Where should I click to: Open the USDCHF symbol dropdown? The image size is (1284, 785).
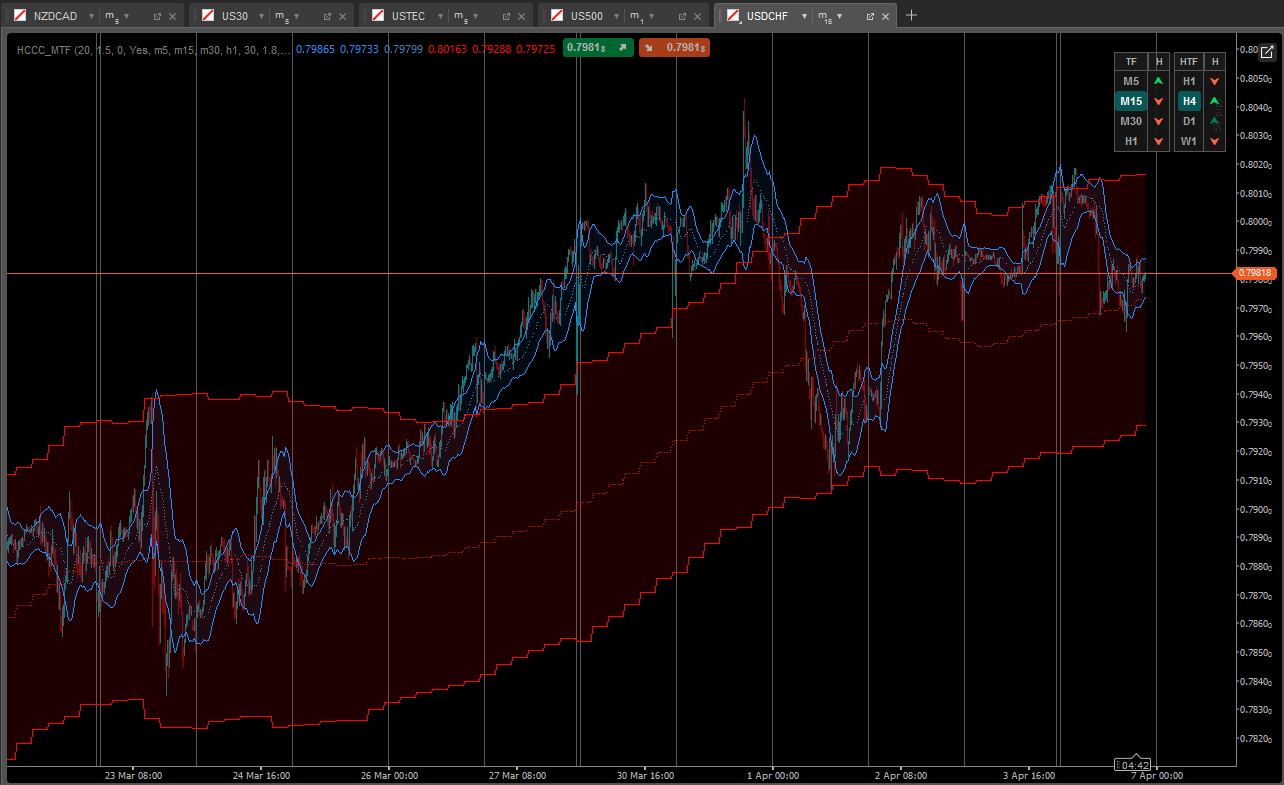(x=804, y=16)
